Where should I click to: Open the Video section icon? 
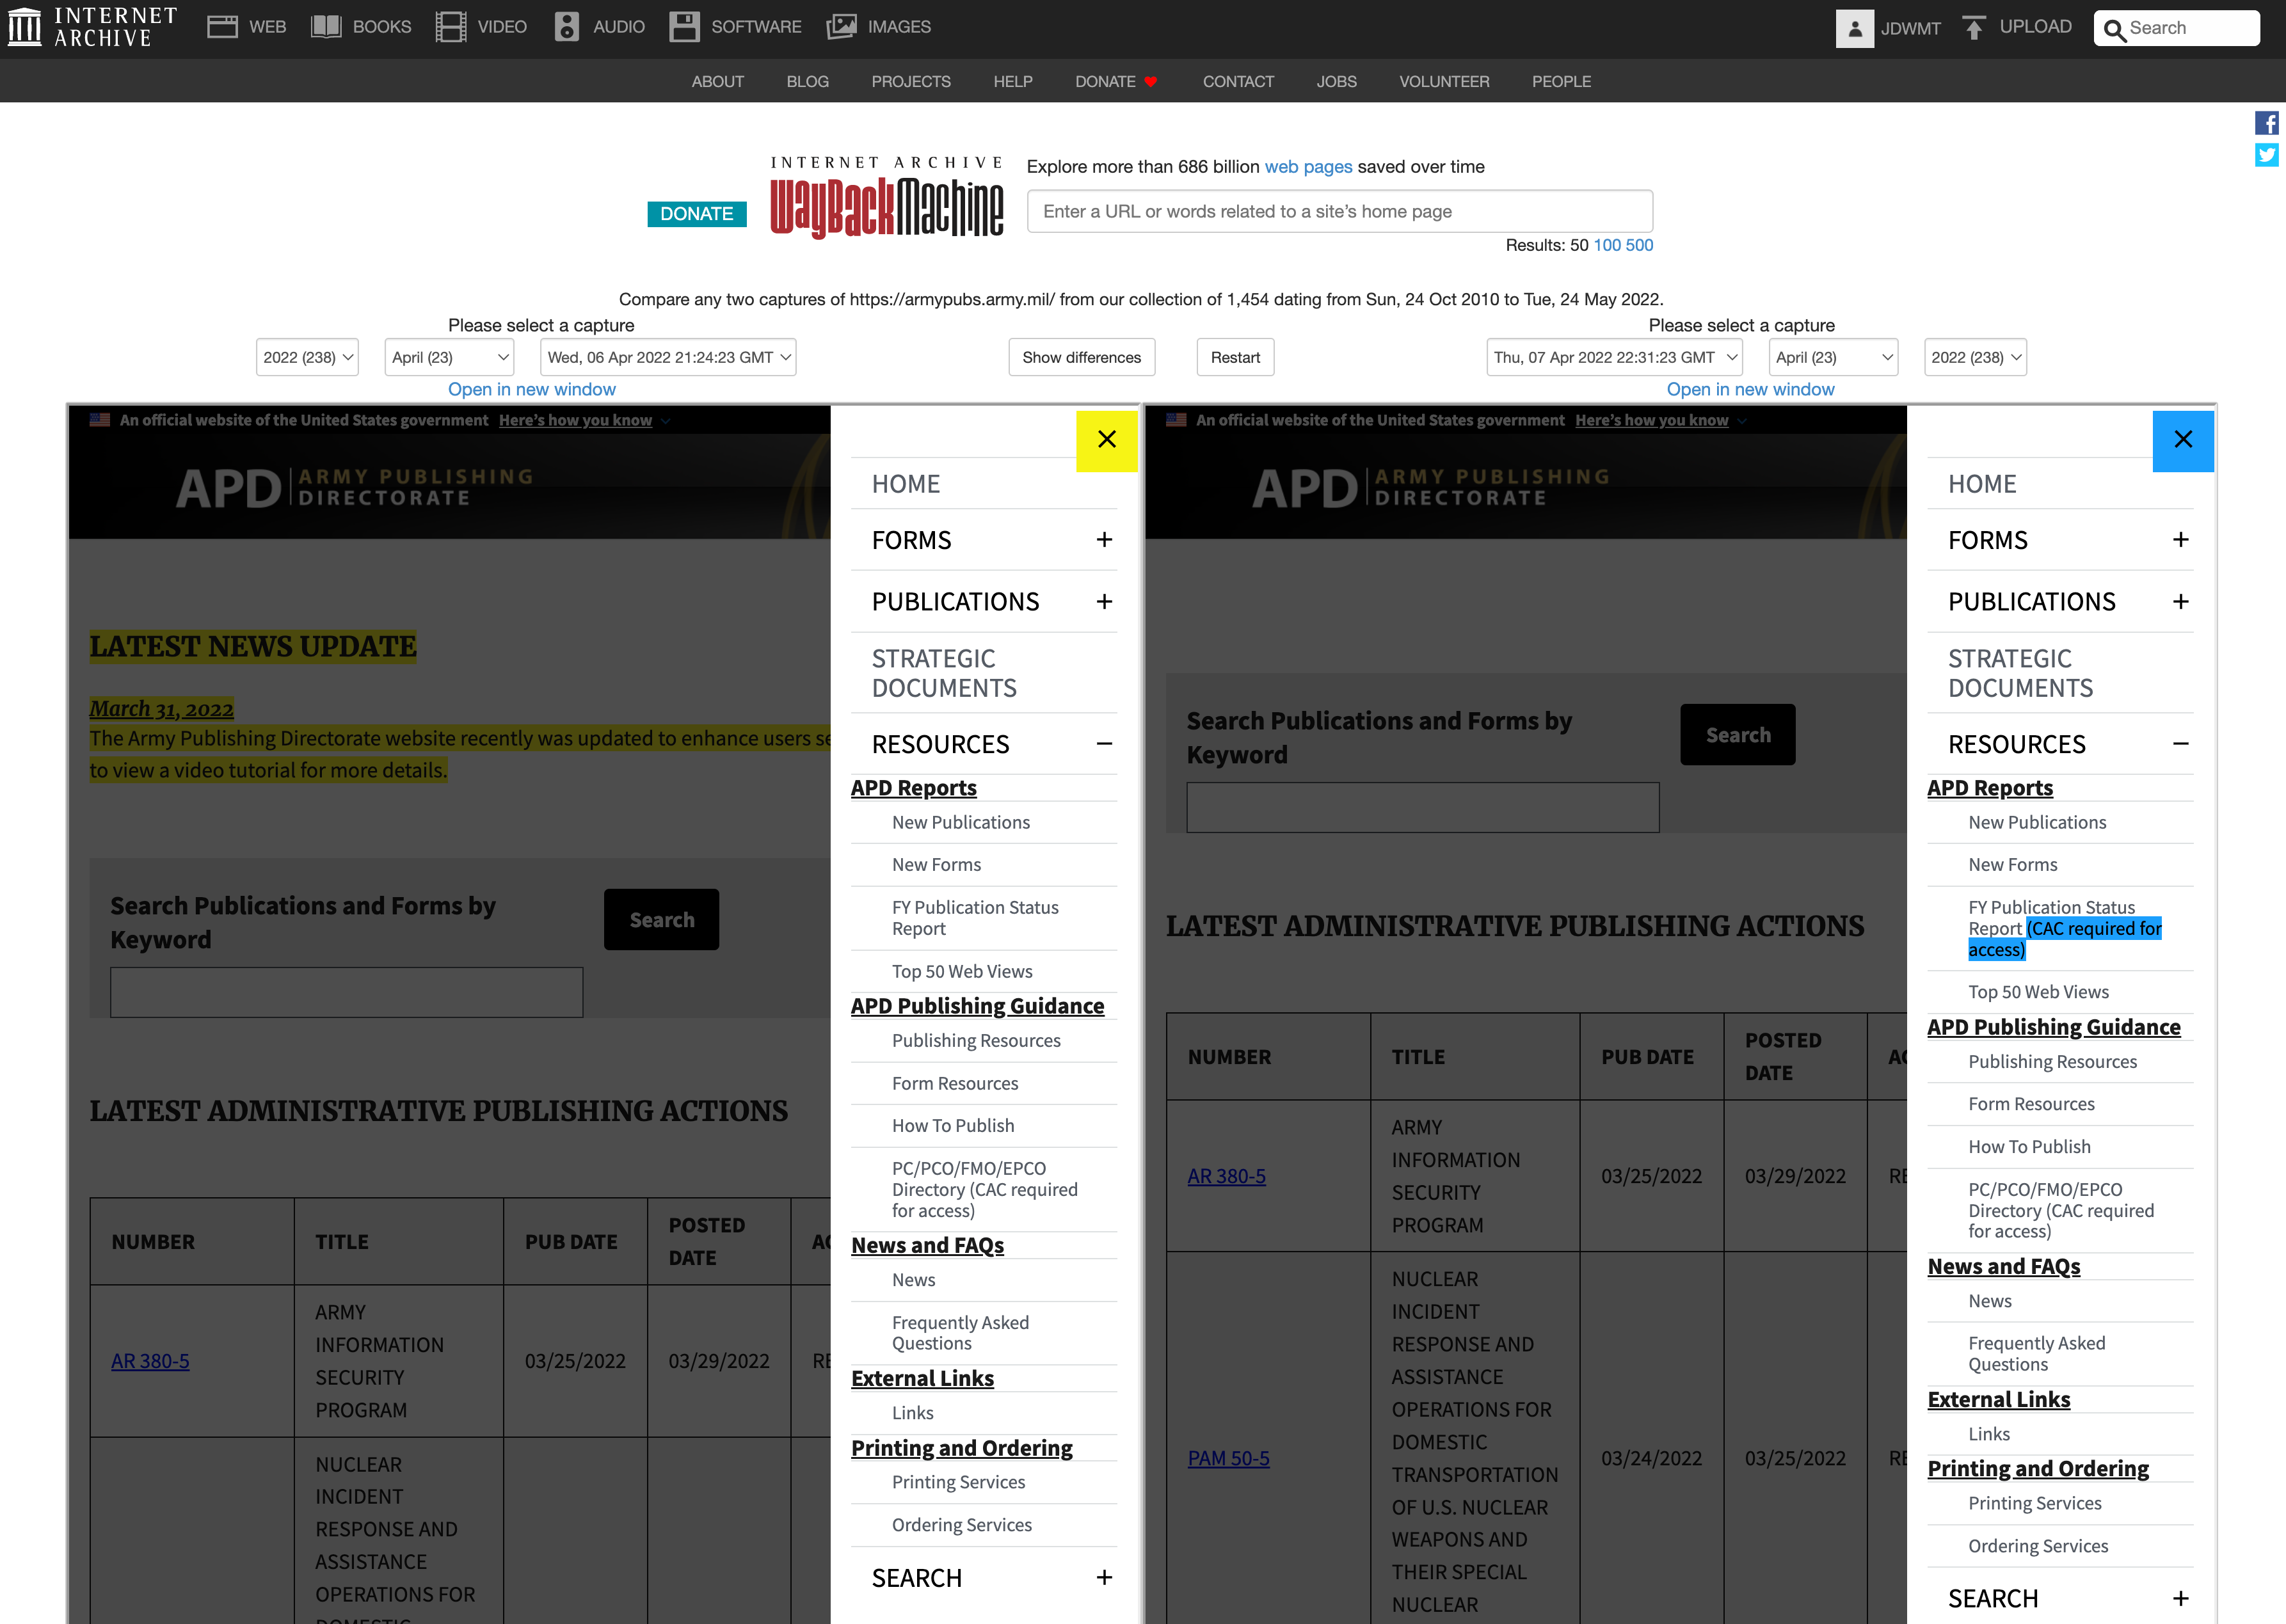click(451, 27)
